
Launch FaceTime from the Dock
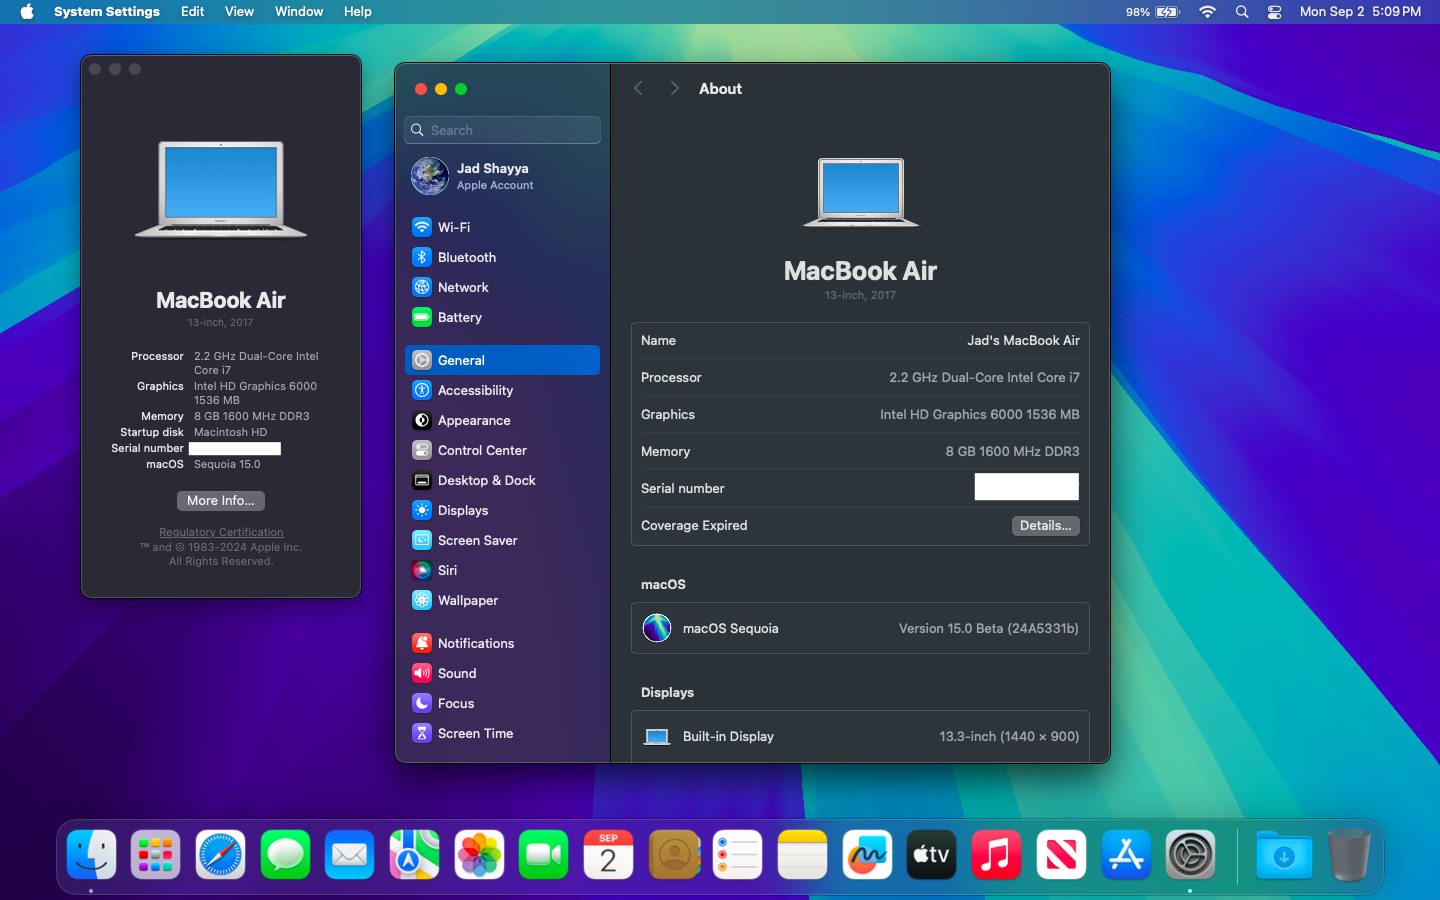(x=544, y=855)
